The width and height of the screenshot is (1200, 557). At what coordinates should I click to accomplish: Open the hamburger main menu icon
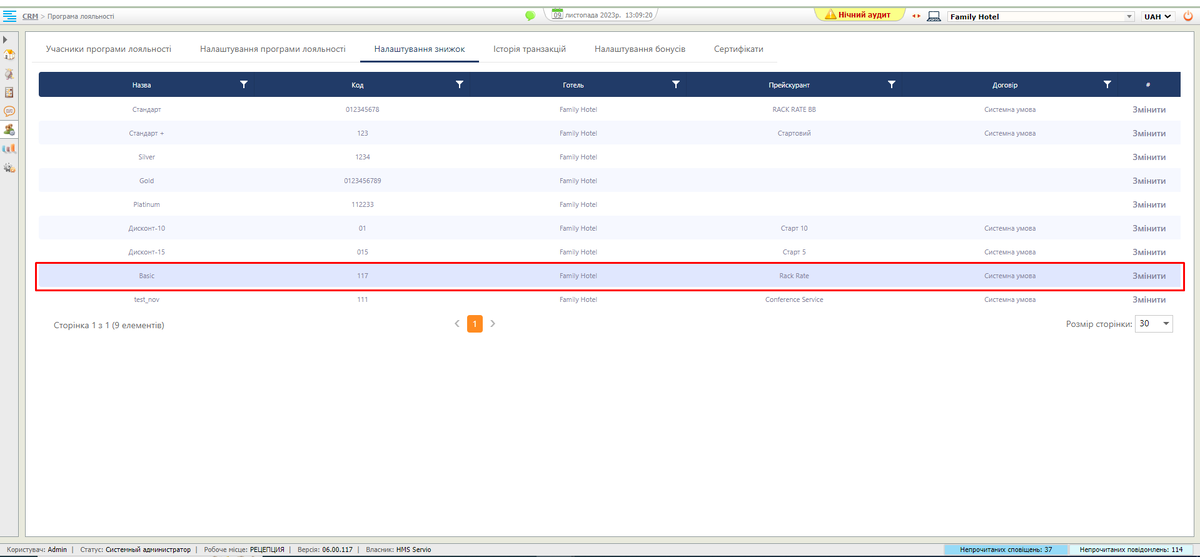coord(10,16)
